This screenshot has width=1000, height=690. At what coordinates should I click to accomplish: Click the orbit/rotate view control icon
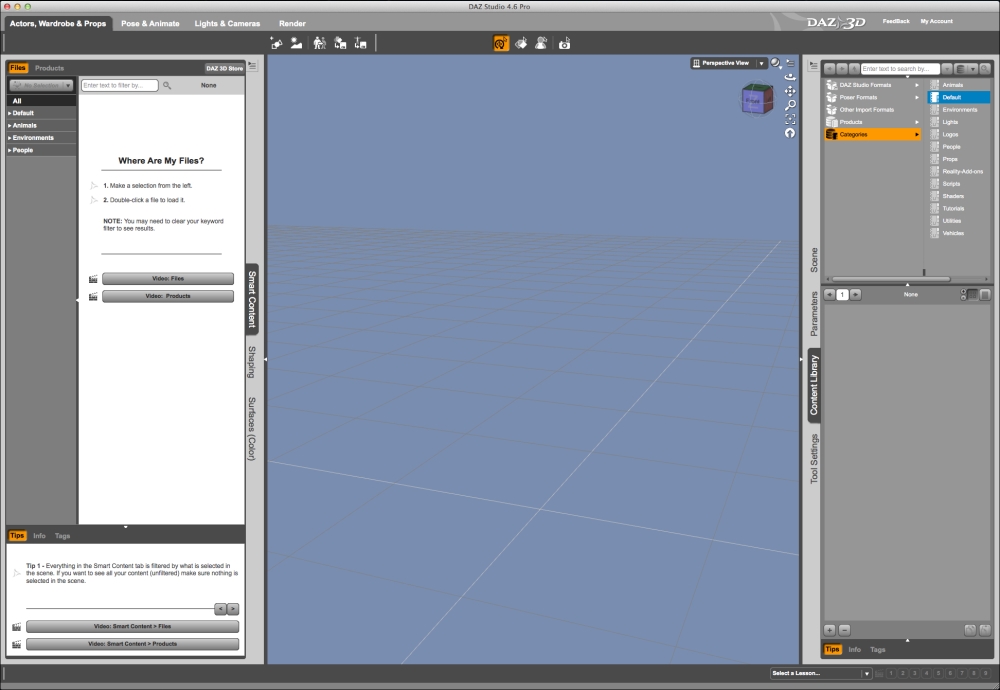coord(790,77)
